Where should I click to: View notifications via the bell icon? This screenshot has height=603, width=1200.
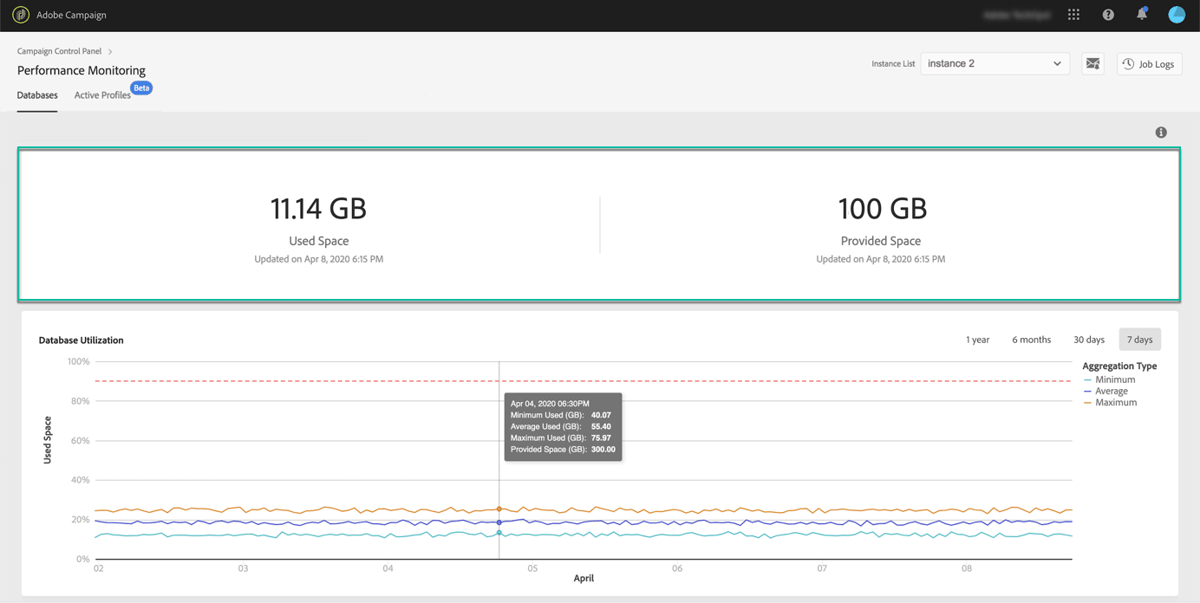point(1141,14)
